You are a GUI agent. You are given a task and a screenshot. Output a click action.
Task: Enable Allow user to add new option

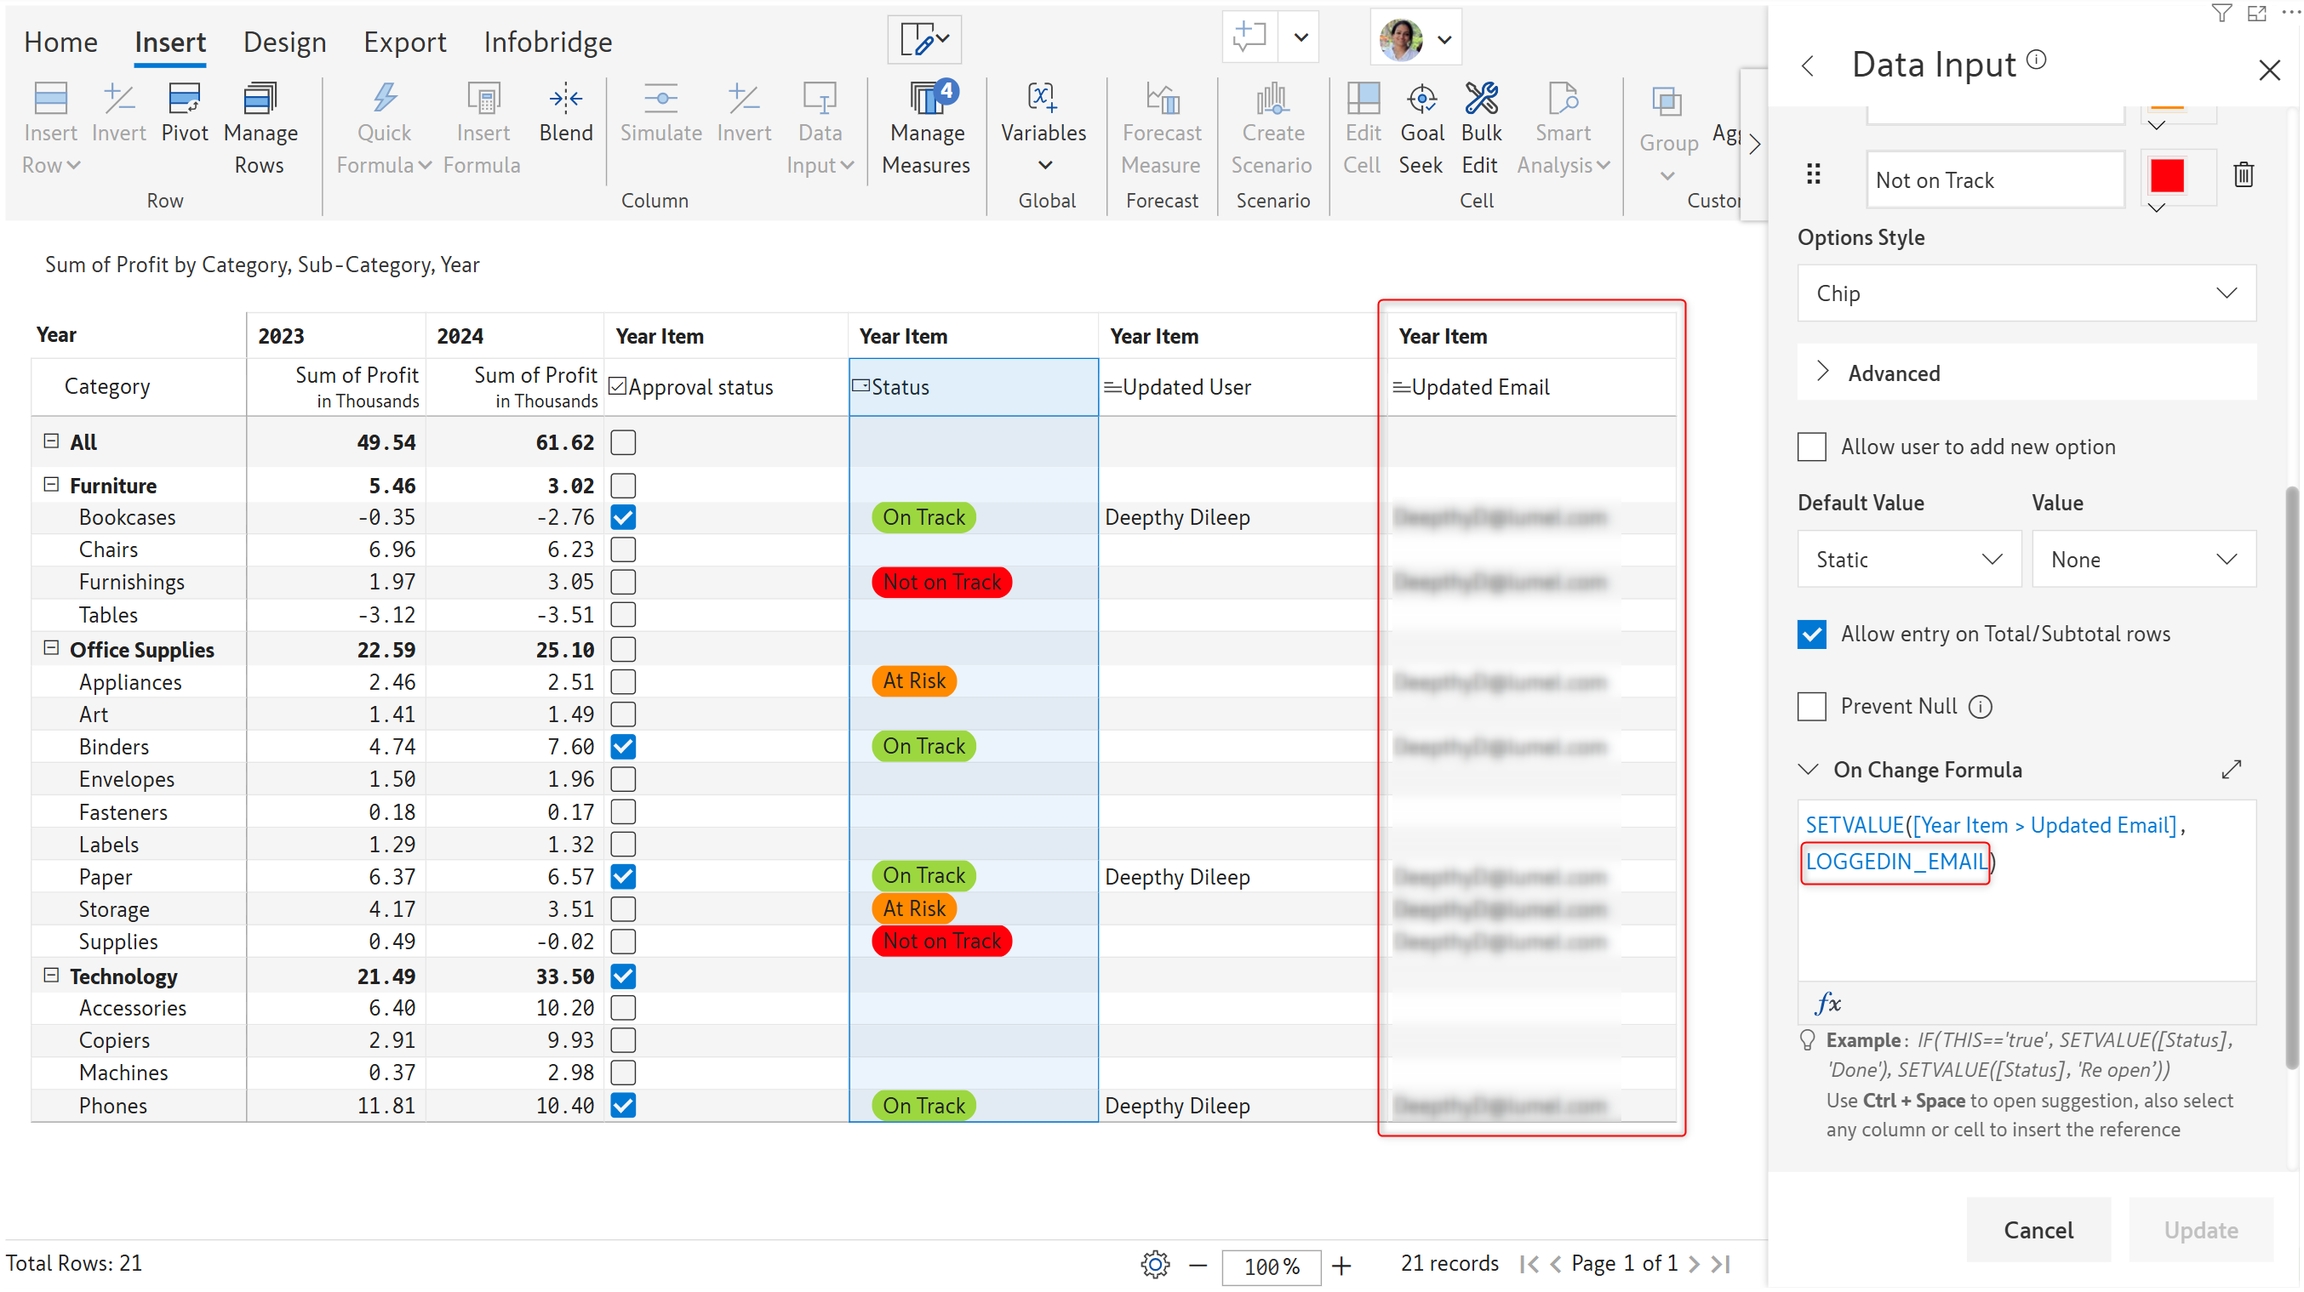point(1812,447)
